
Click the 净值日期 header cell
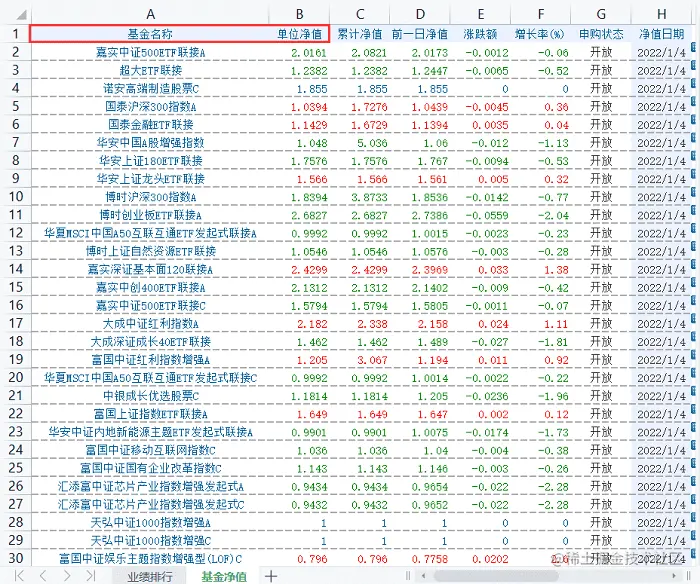pos(662,34)
